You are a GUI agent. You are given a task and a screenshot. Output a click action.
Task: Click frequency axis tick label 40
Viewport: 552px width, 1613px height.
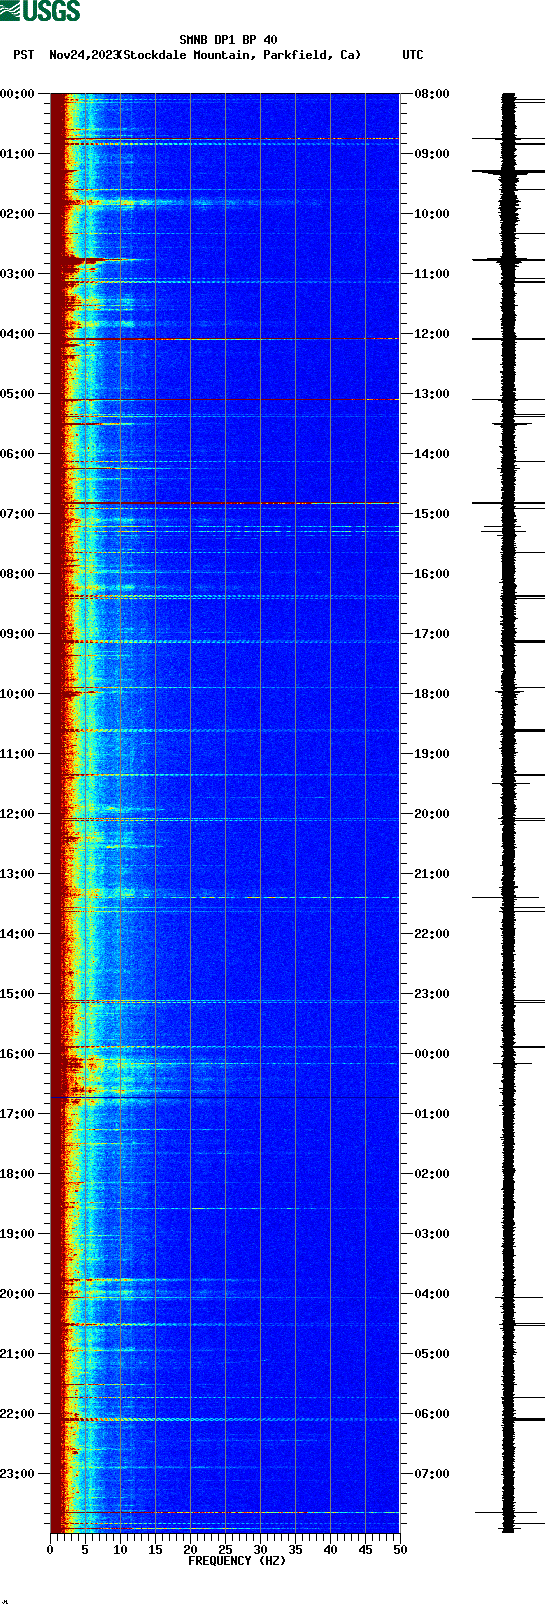330,1550
